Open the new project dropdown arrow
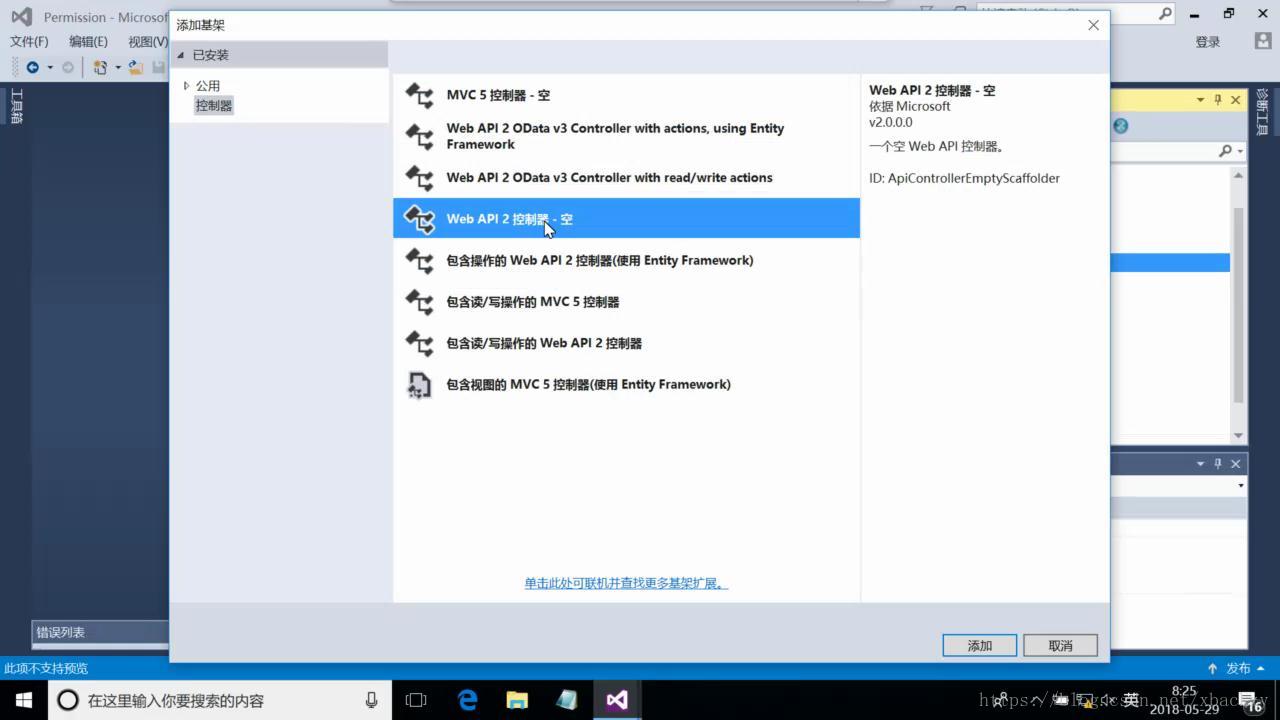This screenshot has width=1280, height=720. (x=117, y=67)
